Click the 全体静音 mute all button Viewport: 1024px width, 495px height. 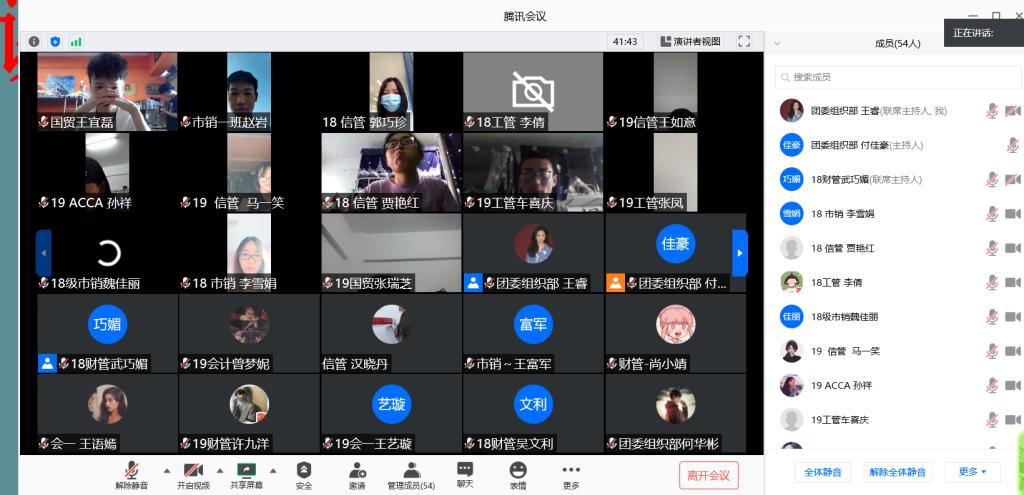click(822, 472)
